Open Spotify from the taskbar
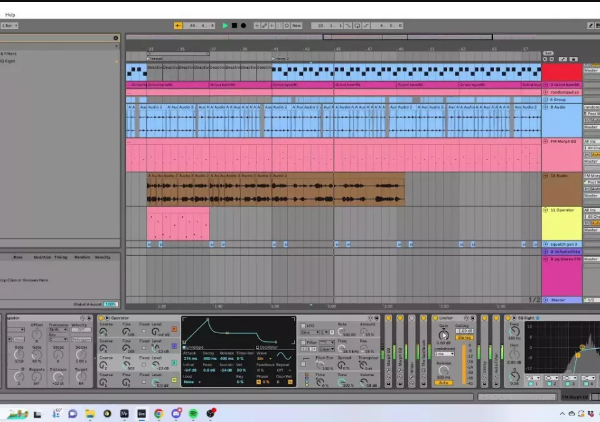 pyautogui.click(x=194, y=412)
